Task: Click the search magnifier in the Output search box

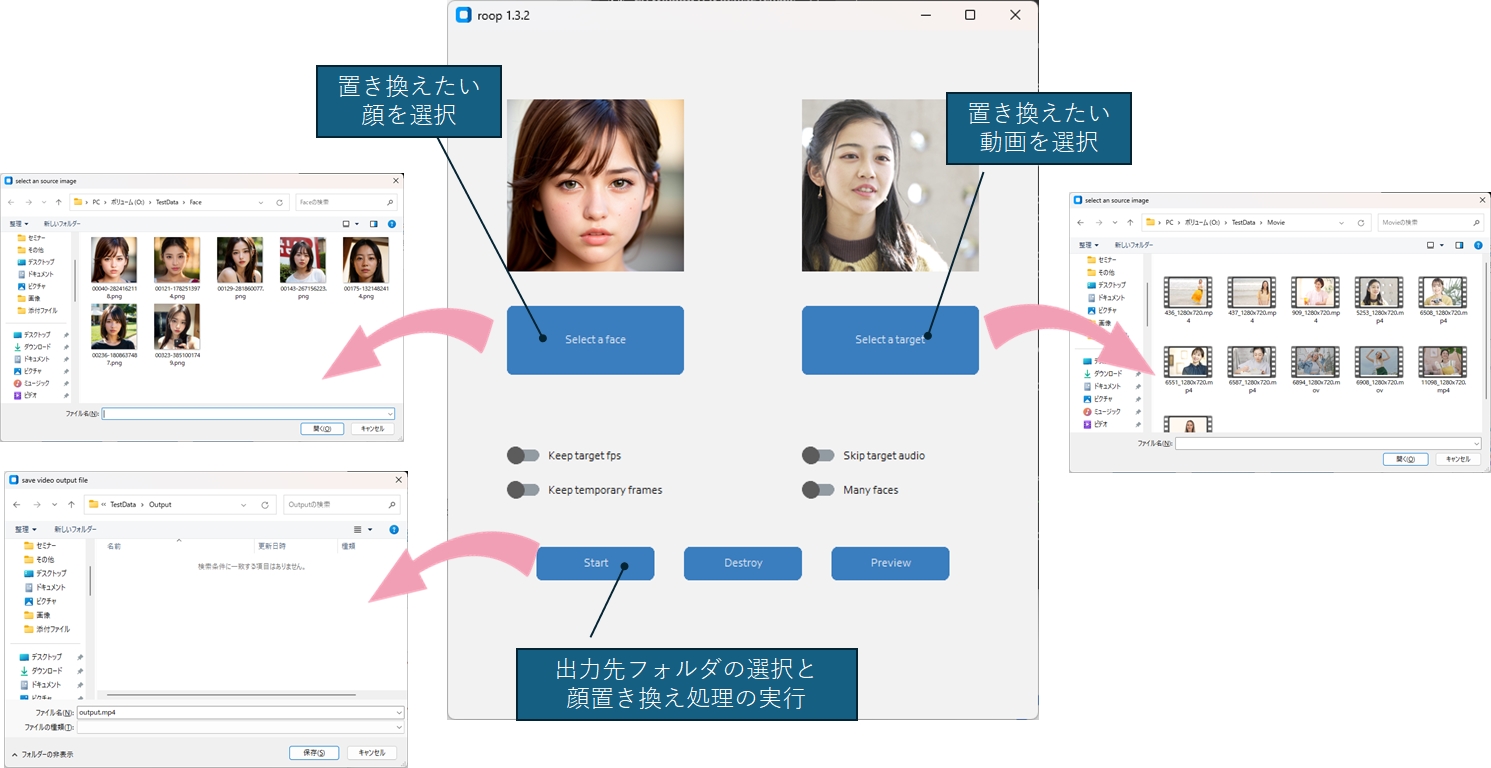Action: tap(391, 503)
